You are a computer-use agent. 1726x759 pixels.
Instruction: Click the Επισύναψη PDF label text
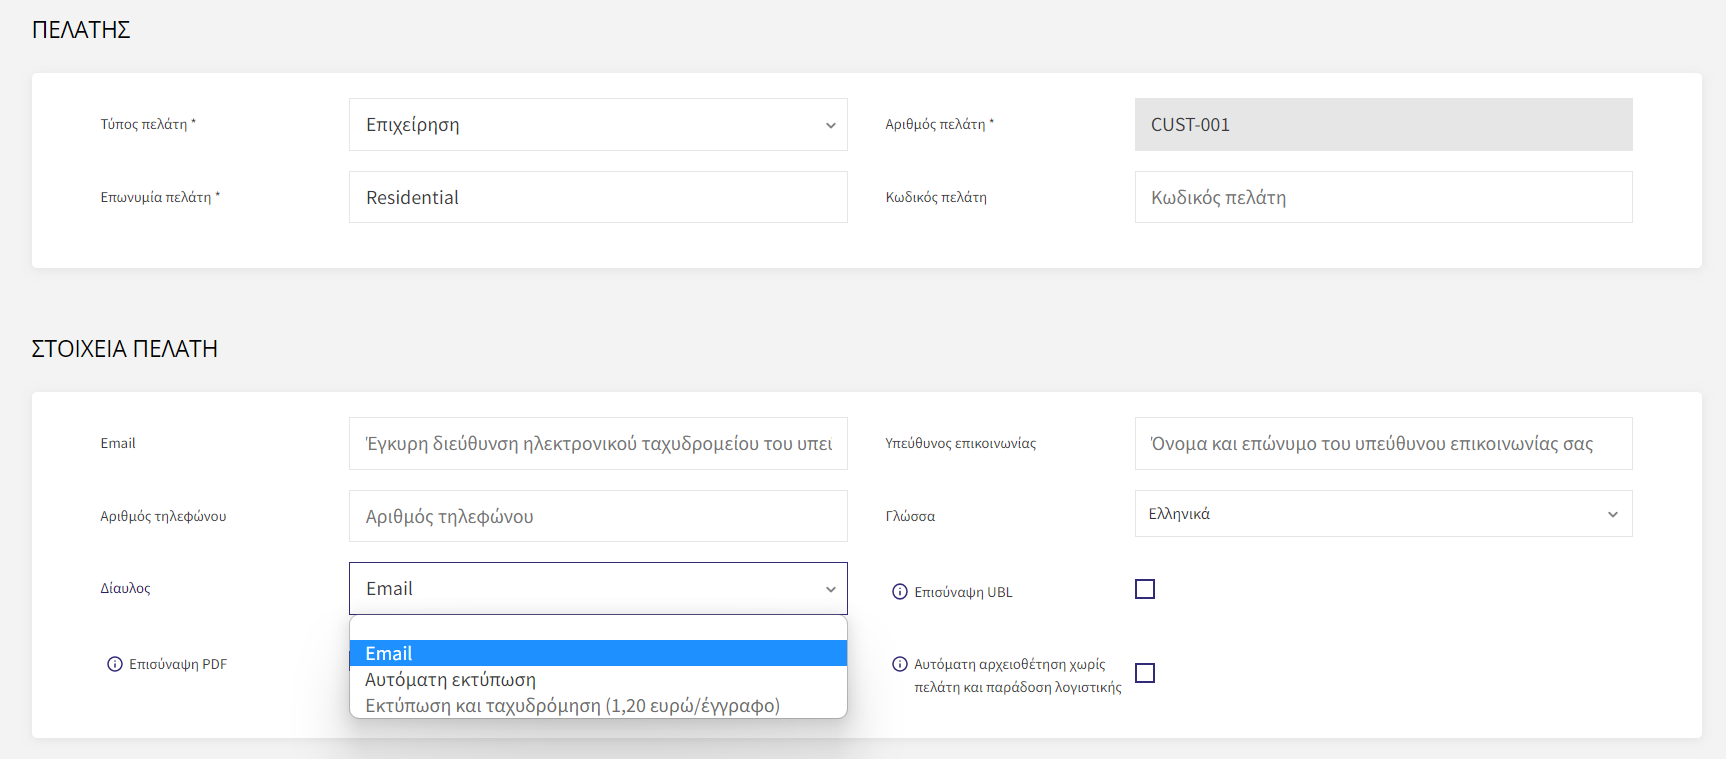[x=178, y=664]
